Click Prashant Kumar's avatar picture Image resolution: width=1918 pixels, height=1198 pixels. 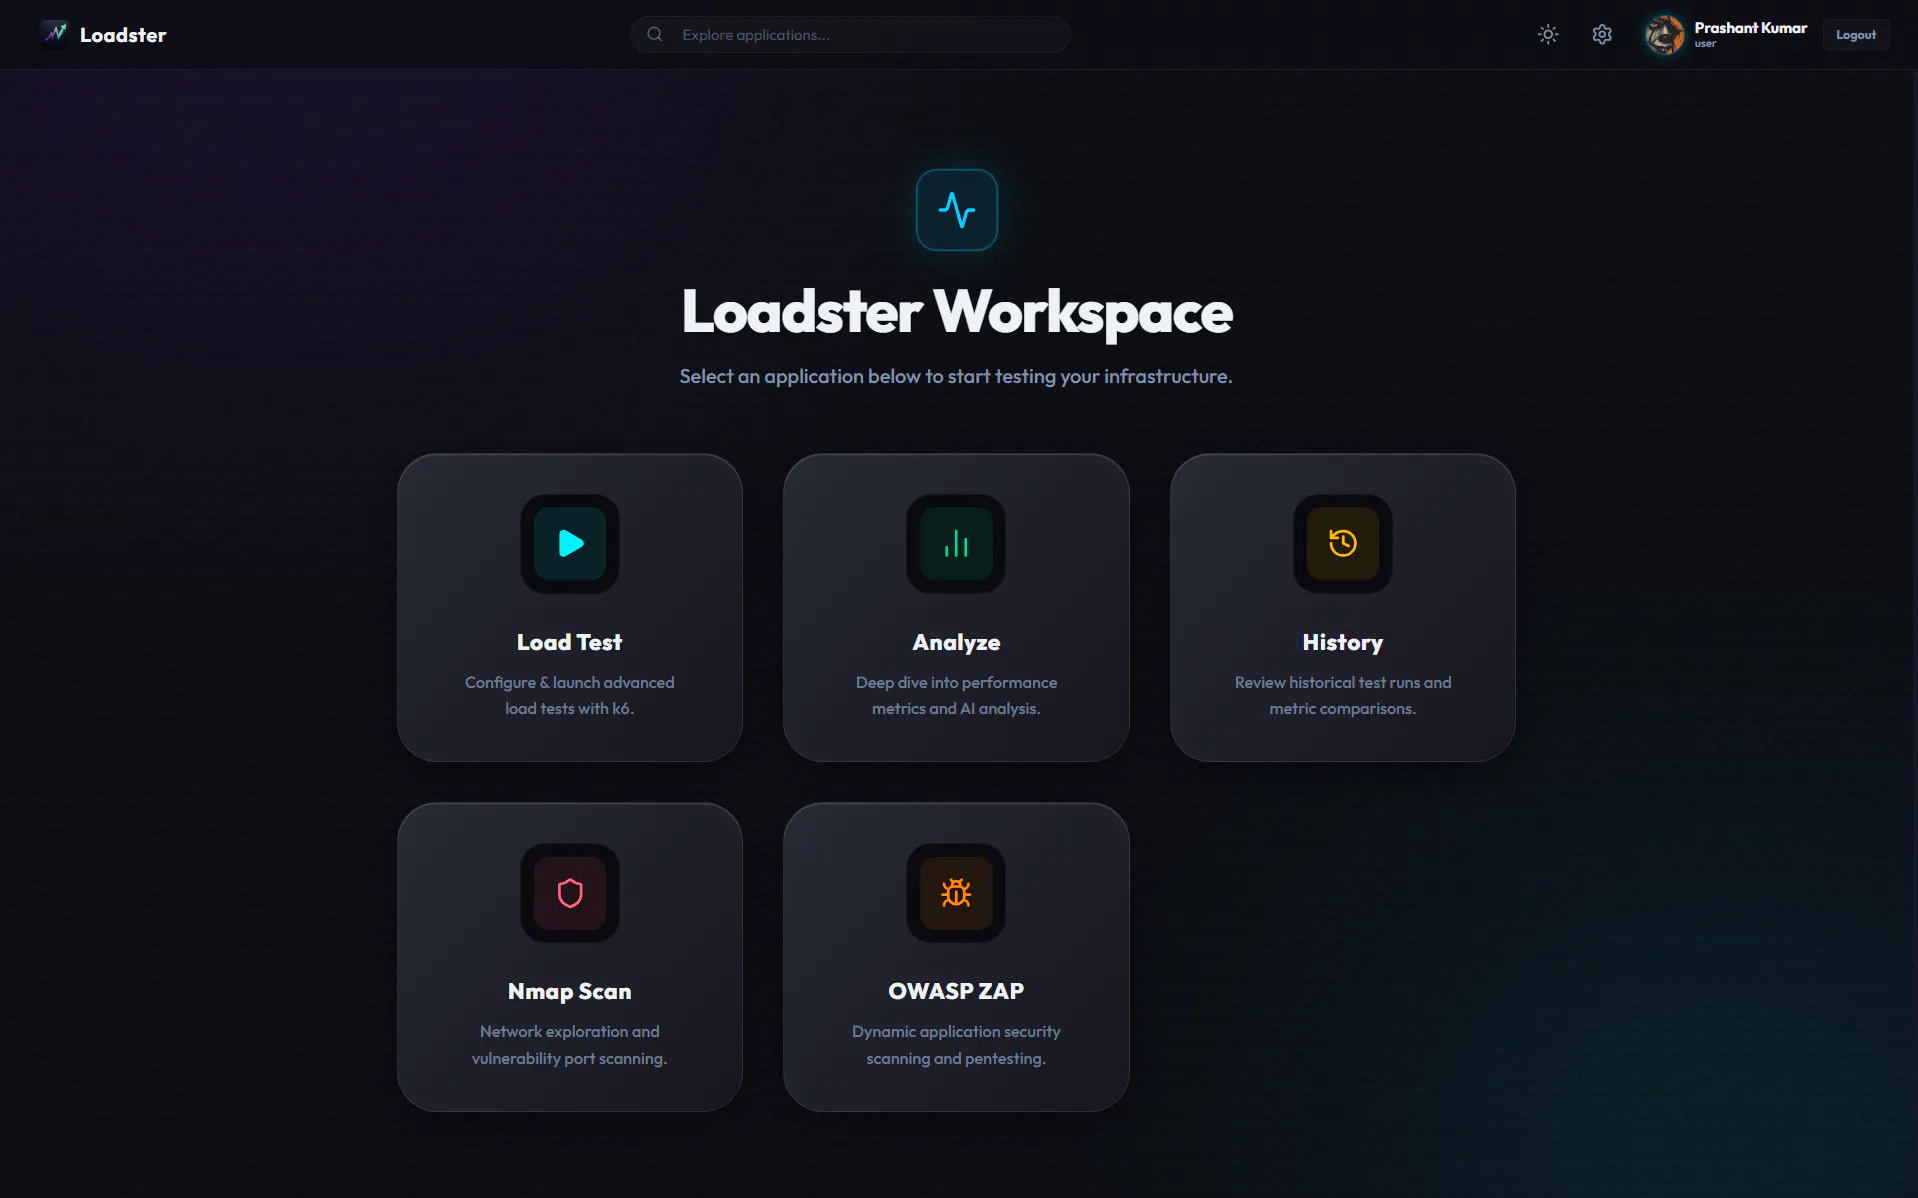[x=1665, y=35]
